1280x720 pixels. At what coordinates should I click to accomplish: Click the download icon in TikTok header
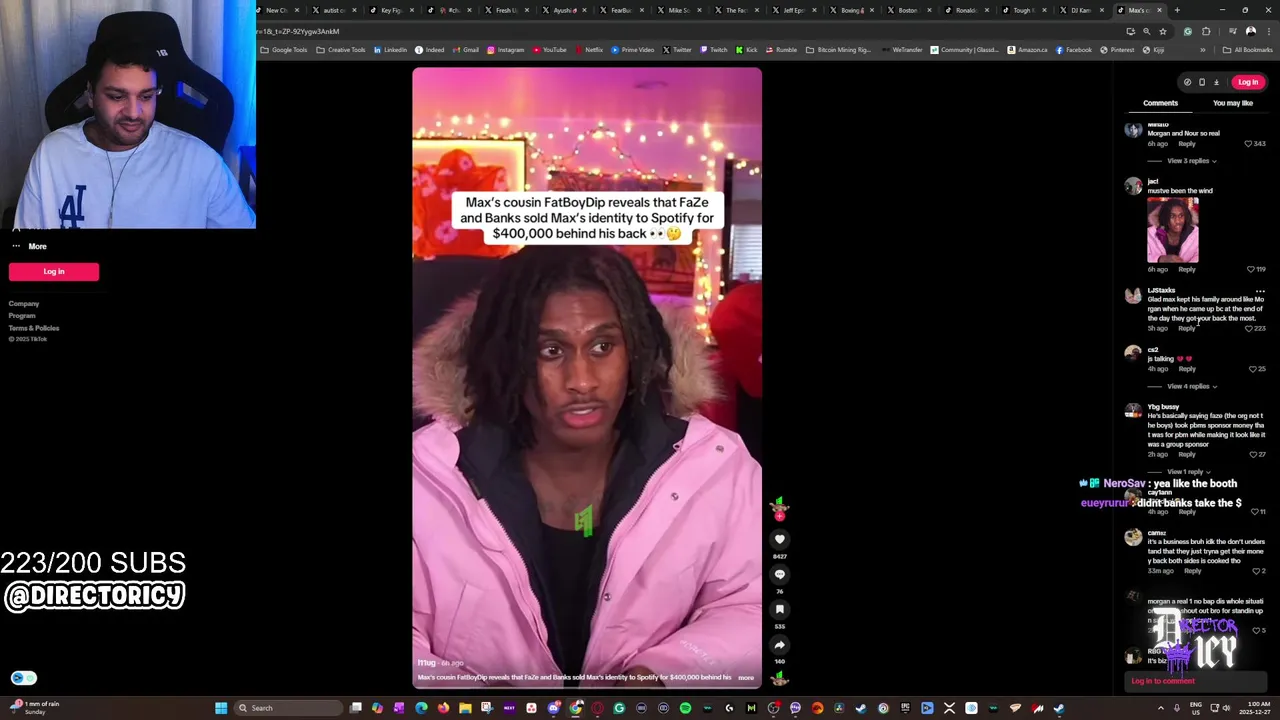click(x=1216, y=82)
